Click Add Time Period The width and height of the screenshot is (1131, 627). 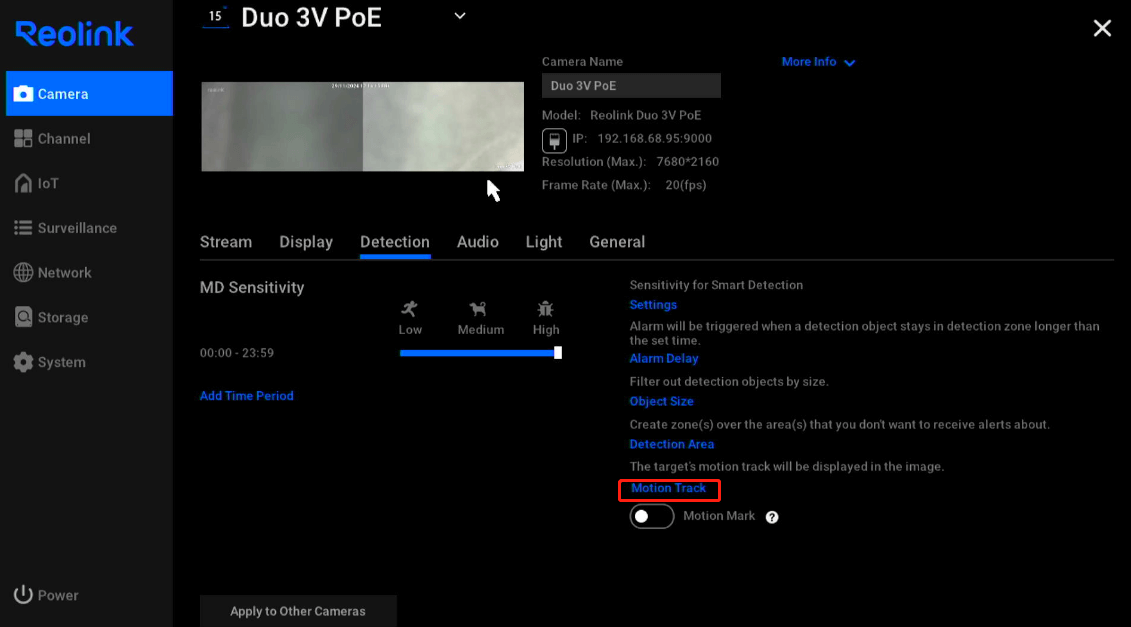click(247, 395)
